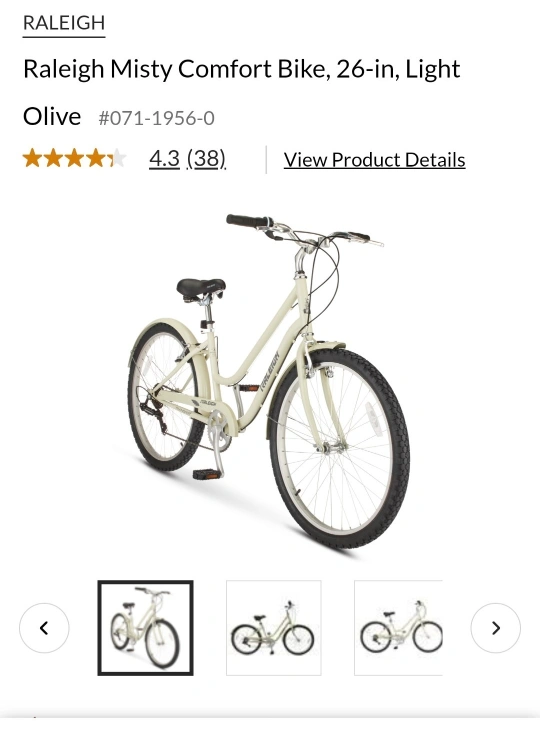
Task: Click the handlebars in main image
Action: click(304, 230)
